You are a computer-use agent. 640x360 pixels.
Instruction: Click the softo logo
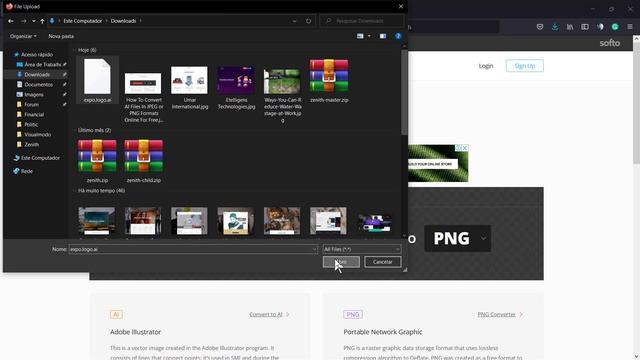click(610, 43)
